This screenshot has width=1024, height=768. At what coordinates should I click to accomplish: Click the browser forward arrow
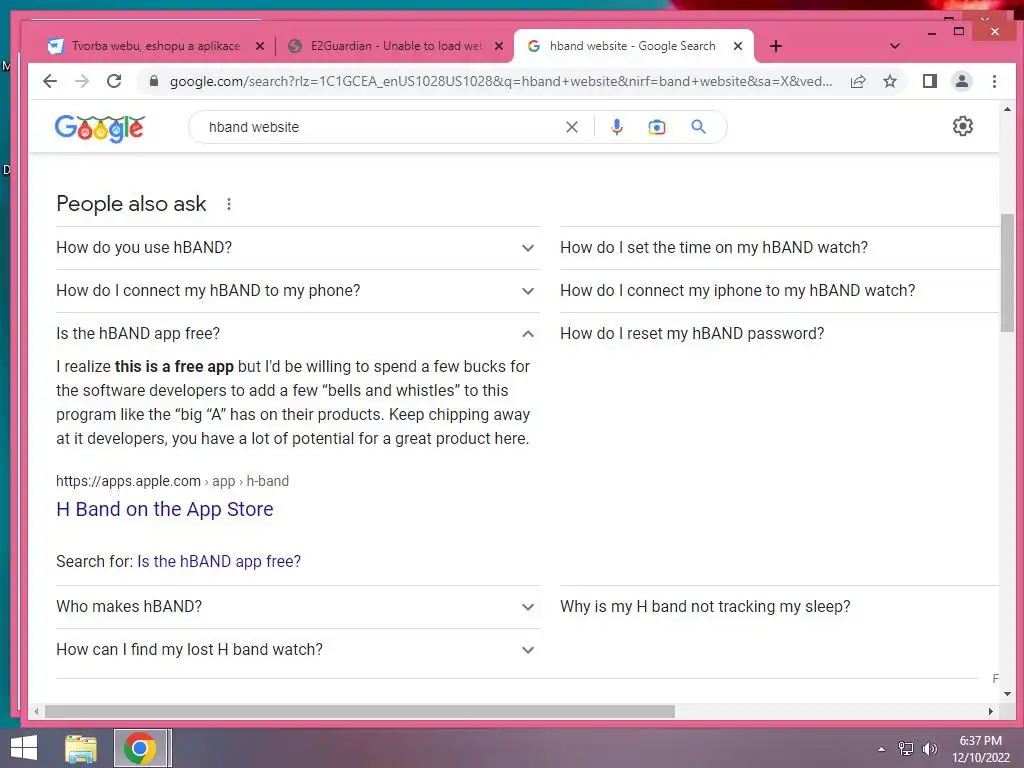coord(82,81)
